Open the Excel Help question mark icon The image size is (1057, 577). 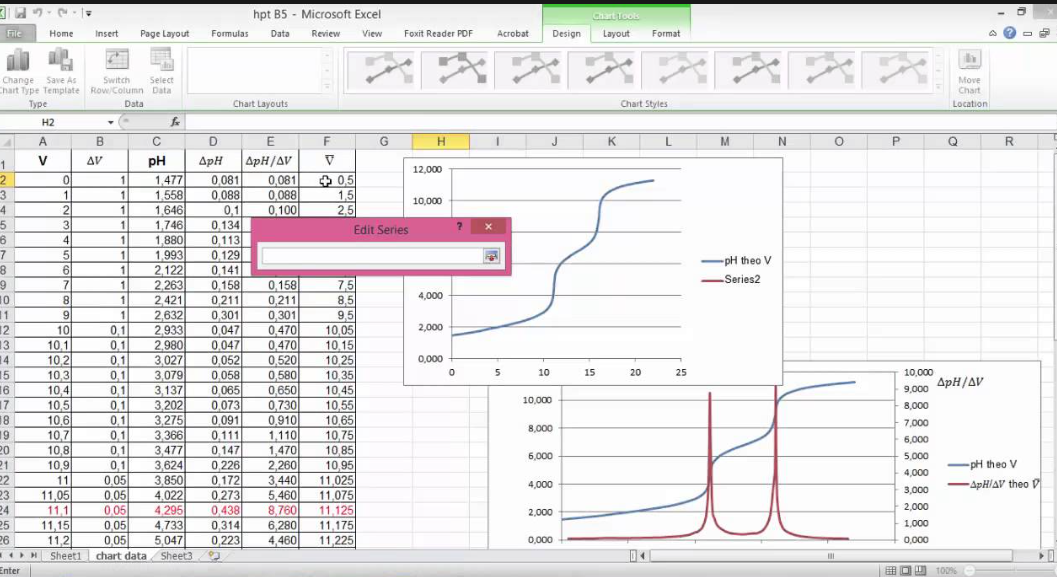pos(1009,33)
